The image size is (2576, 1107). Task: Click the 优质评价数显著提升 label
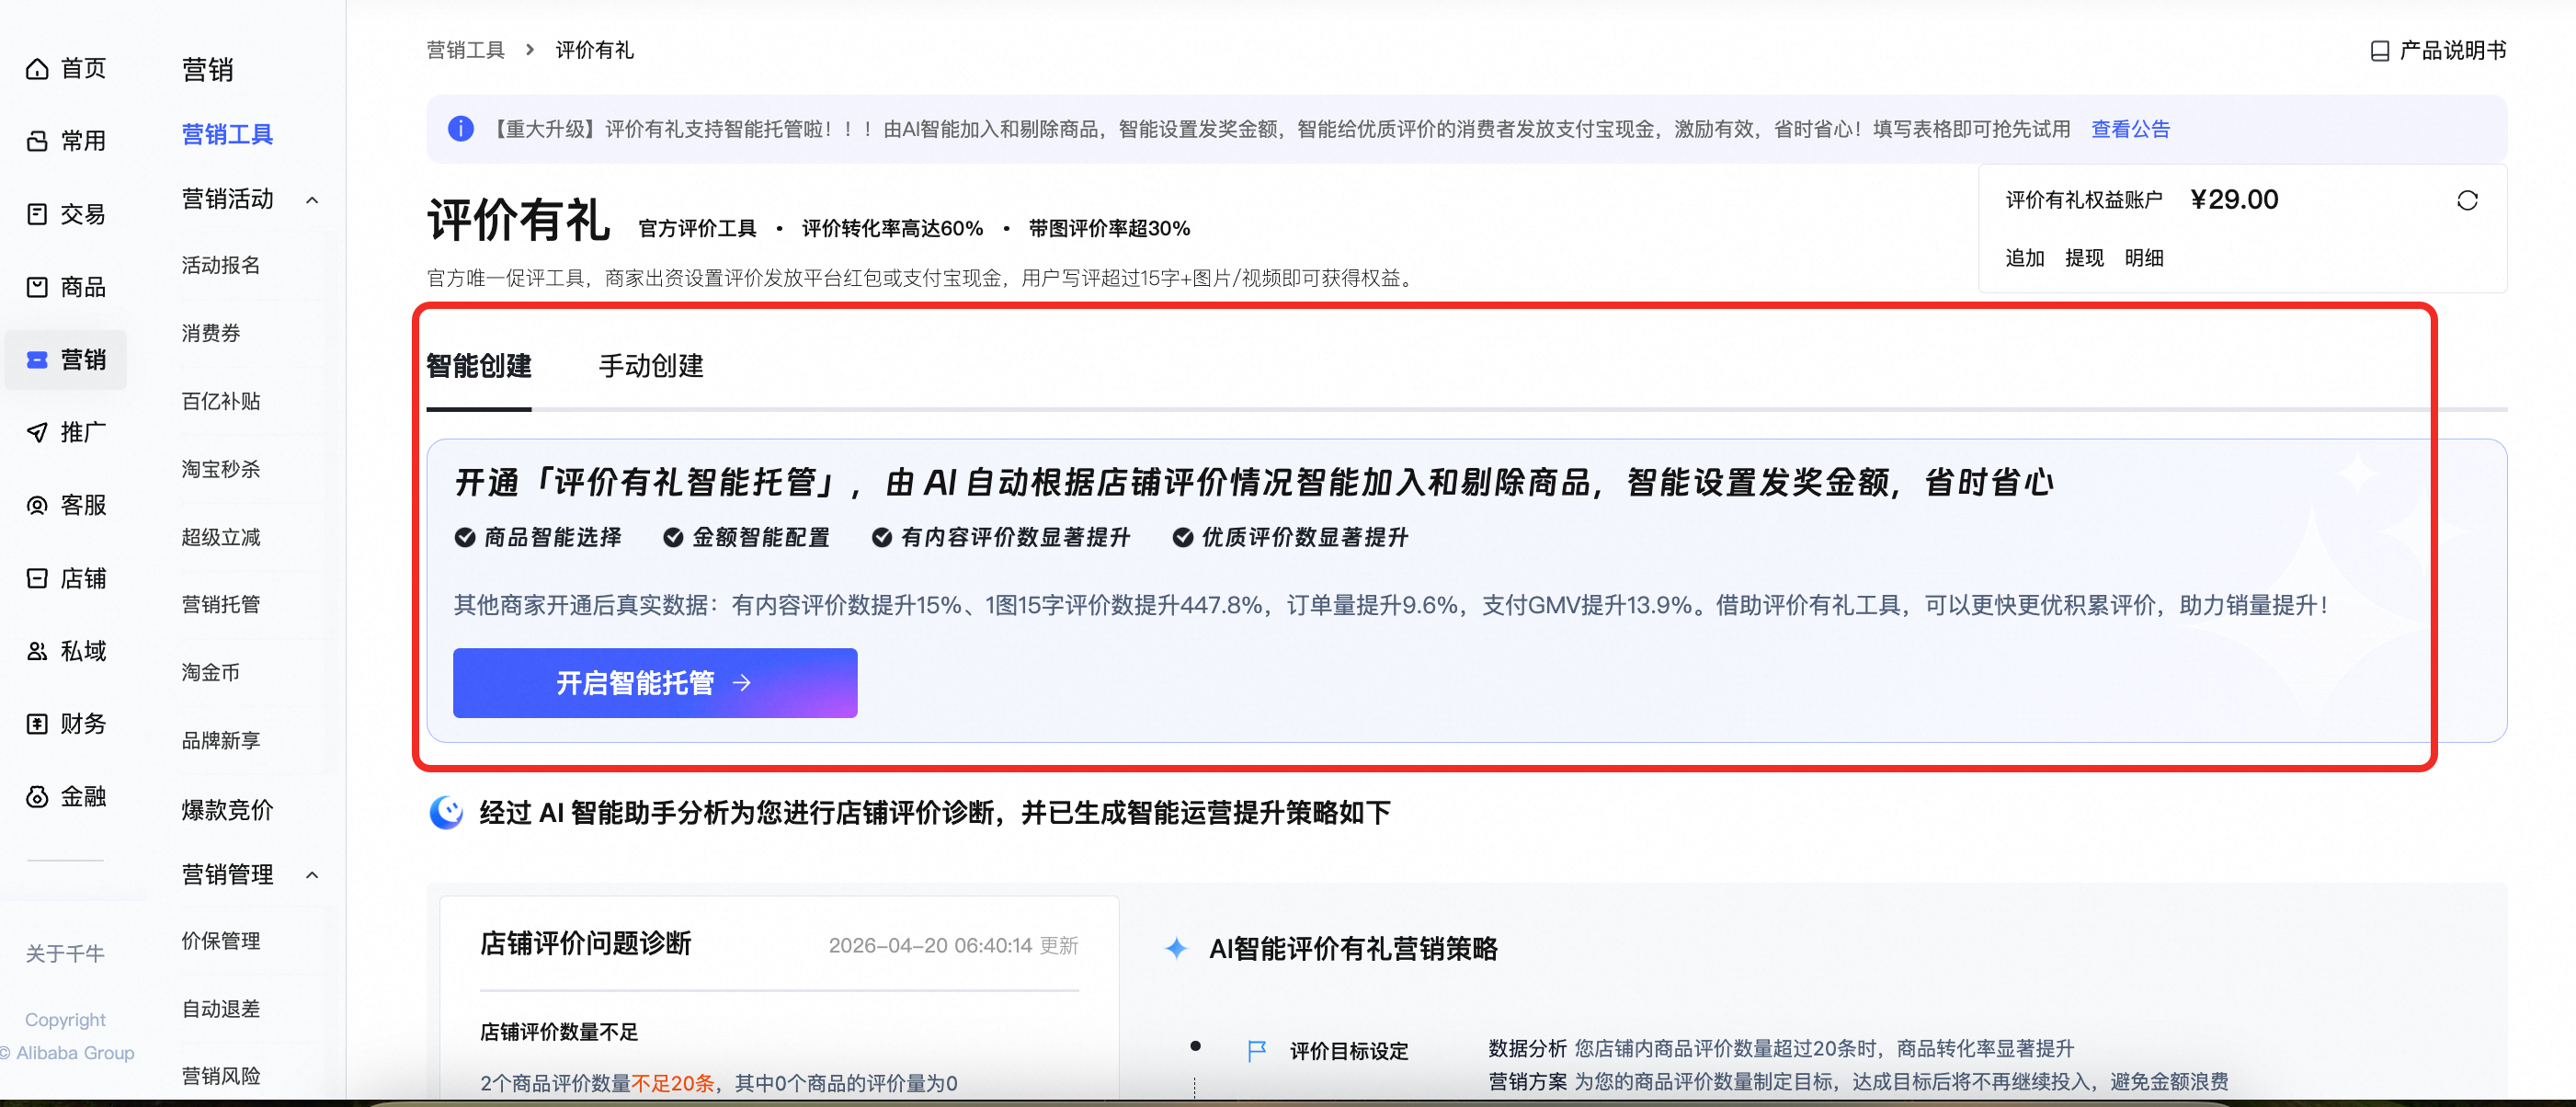pyautogui.click(x=1305, y=538)
